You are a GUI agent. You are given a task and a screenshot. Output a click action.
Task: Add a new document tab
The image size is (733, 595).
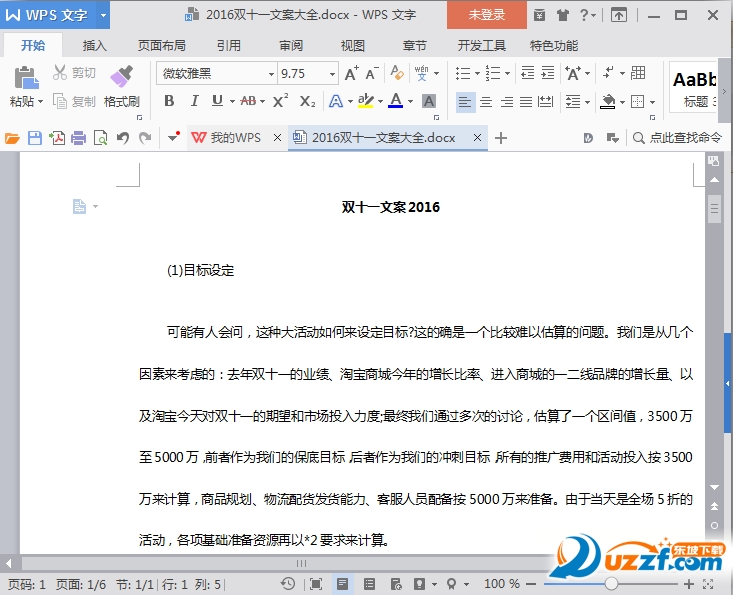[x=501, y=138]
